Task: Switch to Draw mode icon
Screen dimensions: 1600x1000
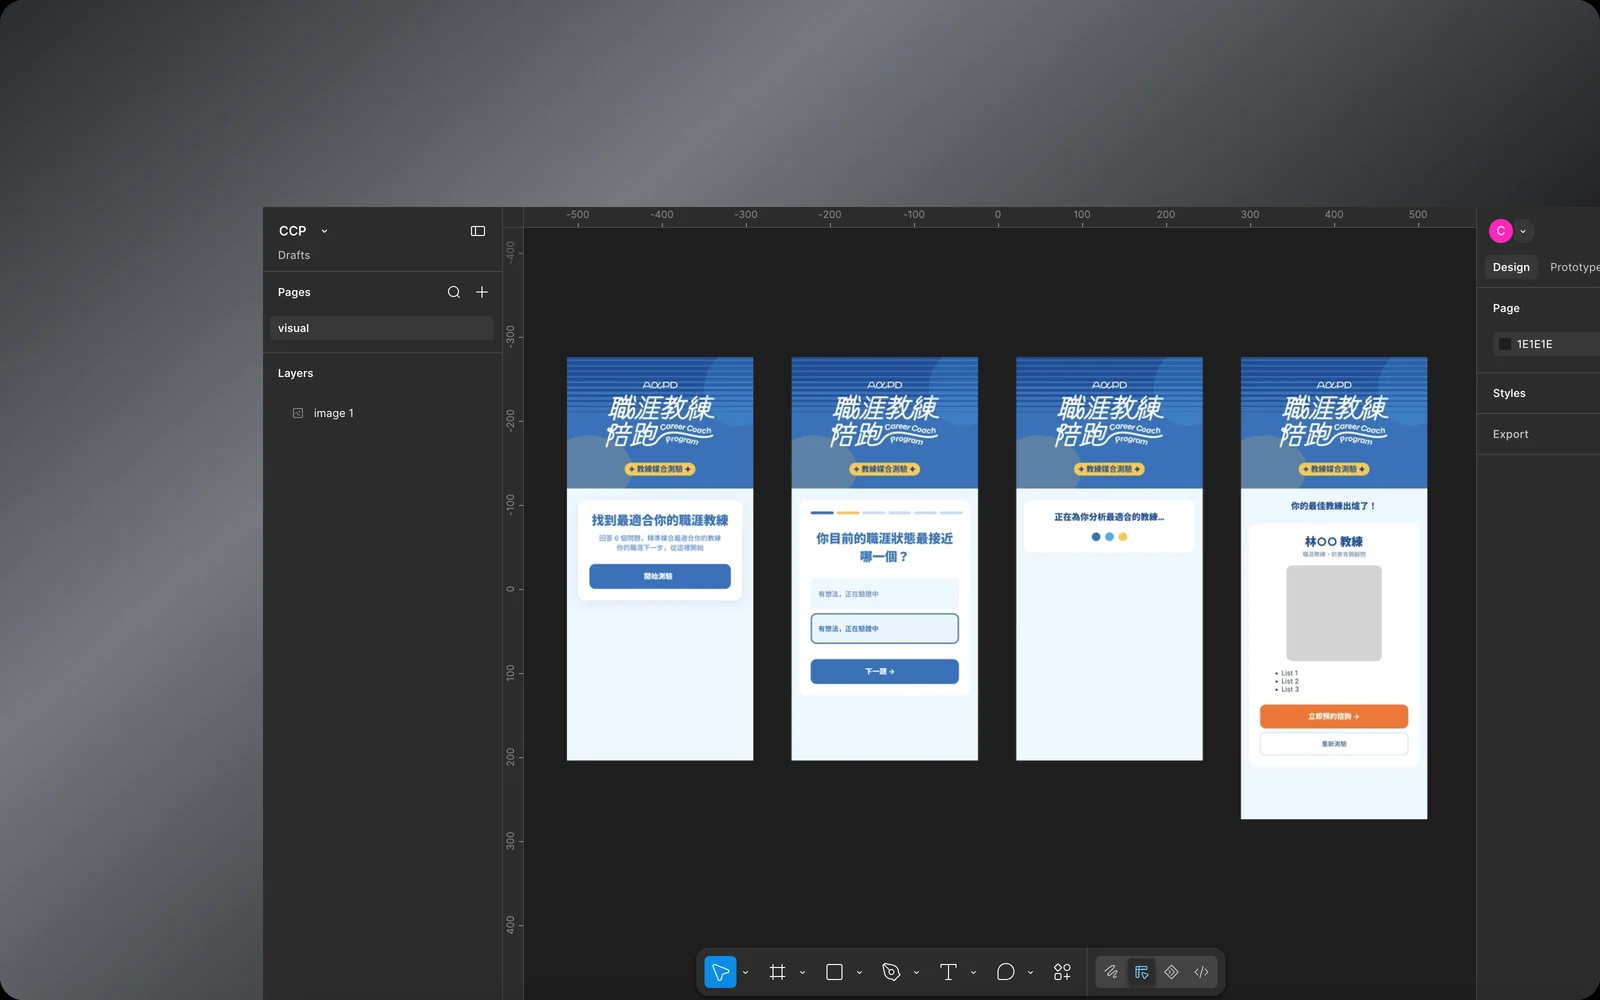Action: (1111, 972)
